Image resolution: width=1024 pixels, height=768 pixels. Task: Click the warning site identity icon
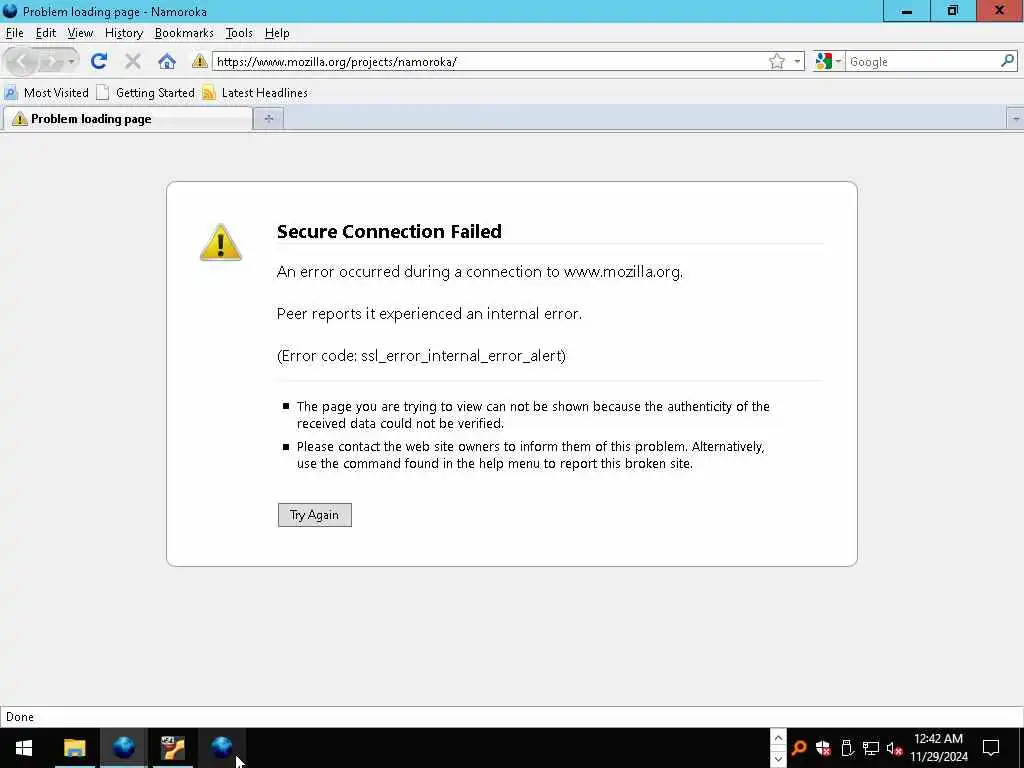point(200,61)
